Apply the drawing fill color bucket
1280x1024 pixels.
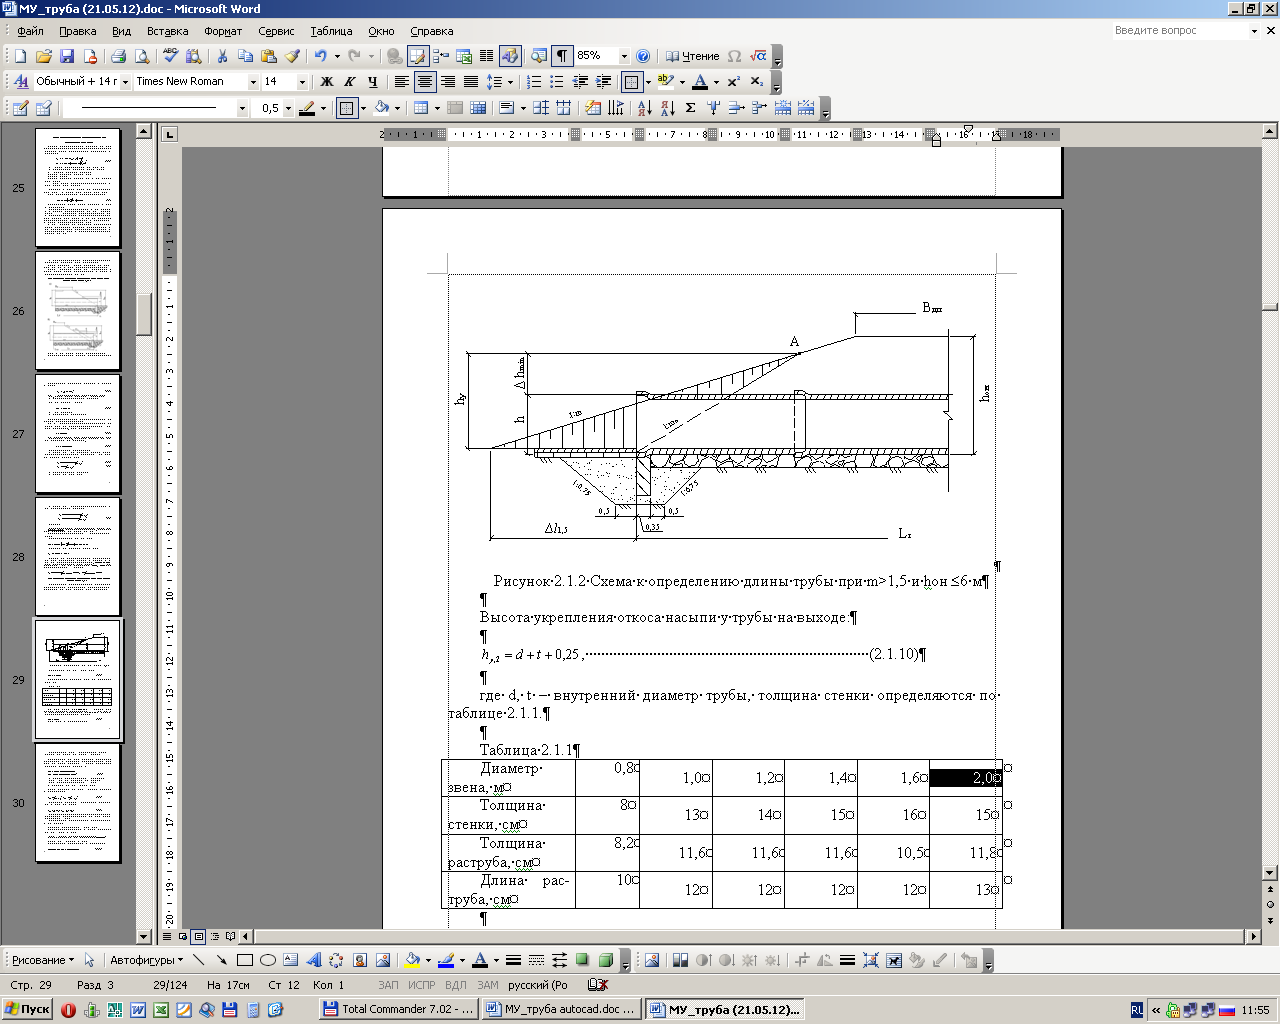(412, 960)
